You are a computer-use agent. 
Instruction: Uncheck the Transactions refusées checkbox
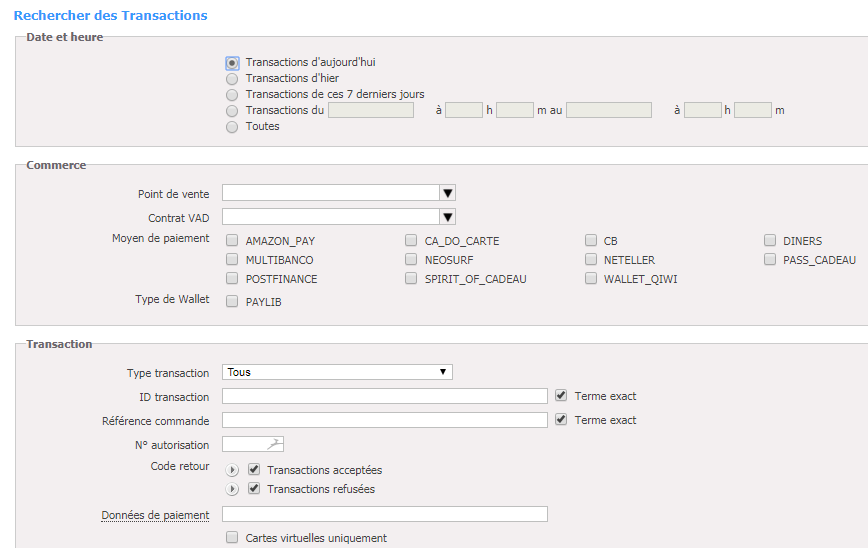pos(254,488)
